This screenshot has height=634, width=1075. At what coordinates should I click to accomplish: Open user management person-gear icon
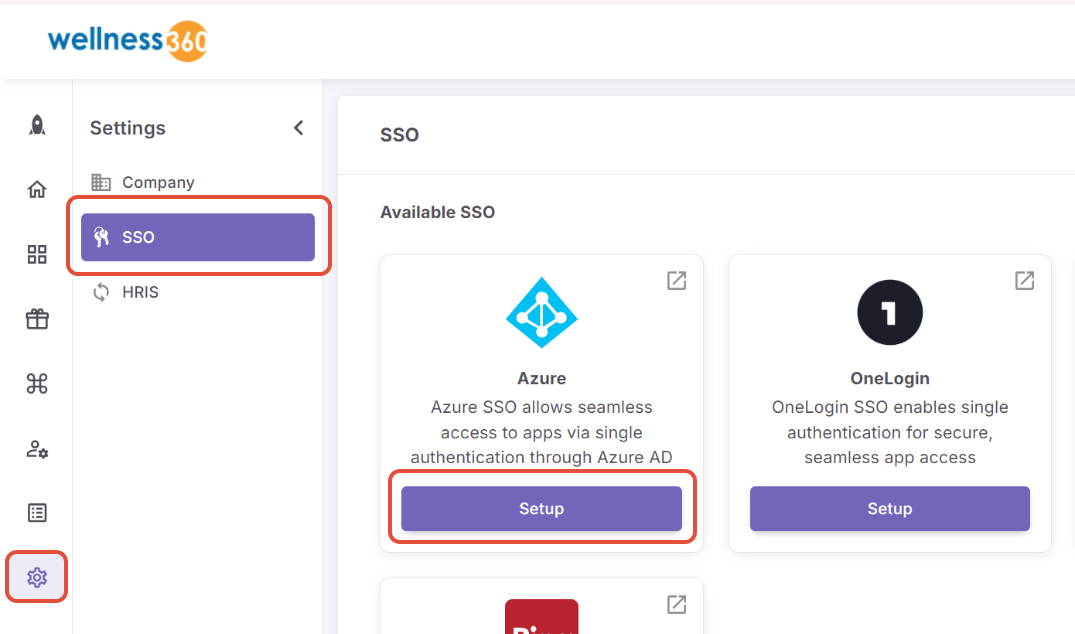[37, 449]
